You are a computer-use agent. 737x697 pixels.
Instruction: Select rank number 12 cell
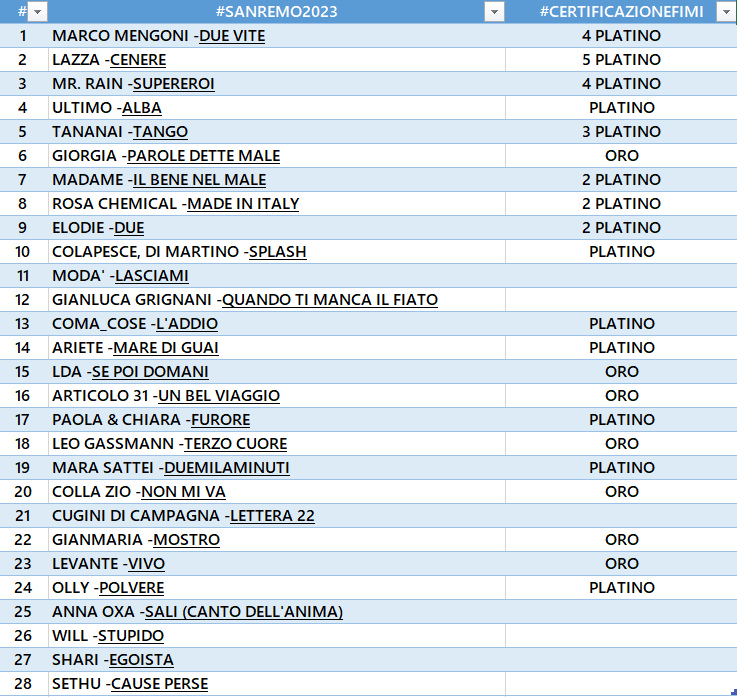pyautogui.click(x=24, y=299)
